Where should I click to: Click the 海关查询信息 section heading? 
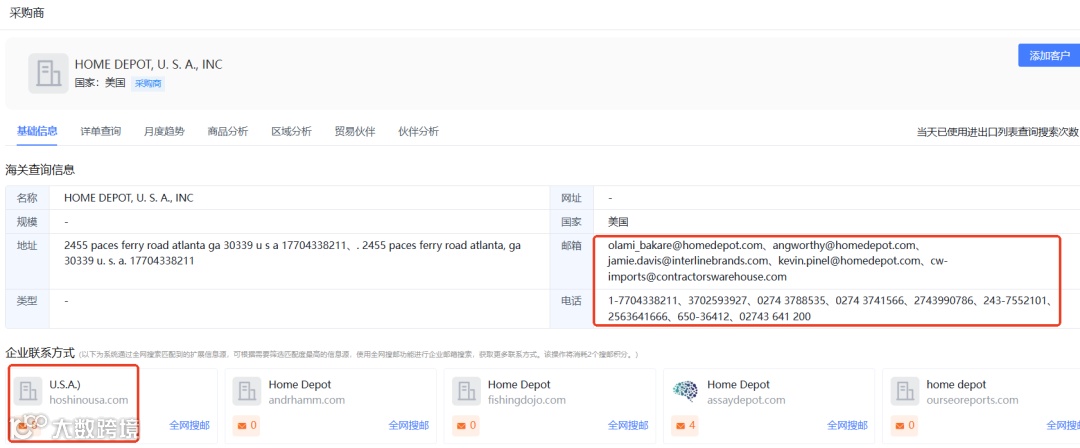(40, 169)
